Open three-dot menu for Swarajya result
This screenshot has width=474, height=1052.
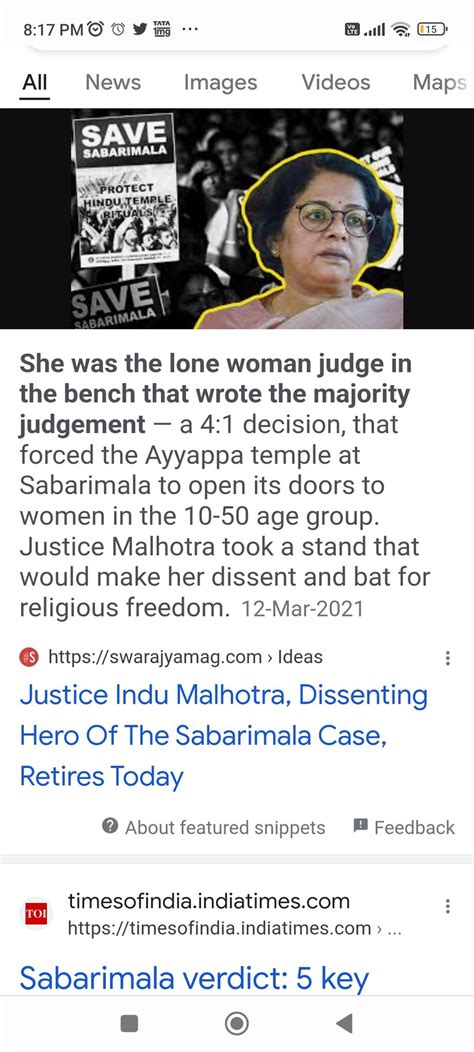(x=448, y=658)
